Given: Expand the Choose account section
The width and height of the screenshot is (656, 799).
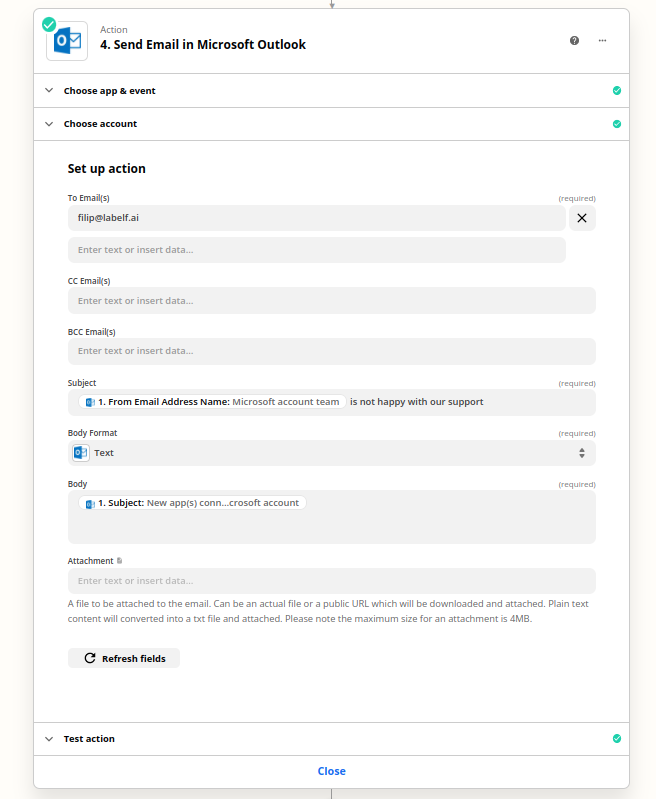Looking at the screenshot, I should click(x=49, y=124).
